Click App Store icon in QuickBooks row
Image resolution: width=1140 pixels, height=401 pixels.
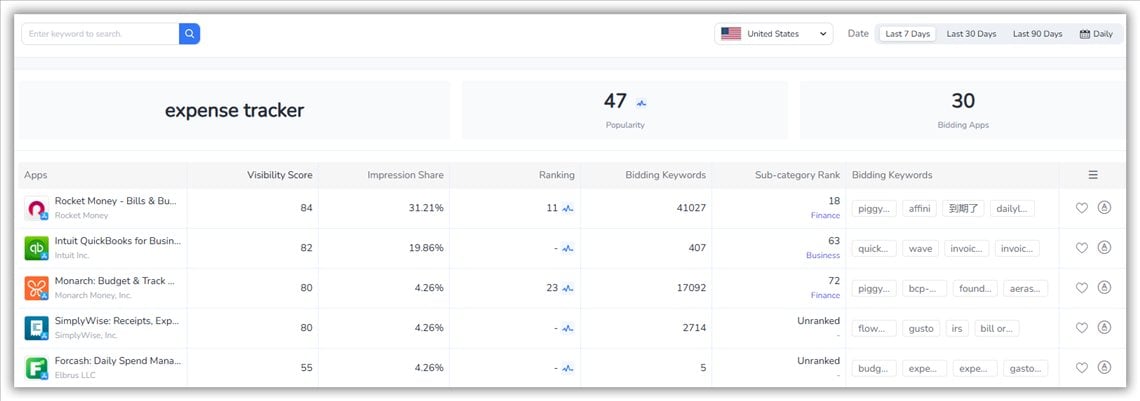coord(1104,247)
